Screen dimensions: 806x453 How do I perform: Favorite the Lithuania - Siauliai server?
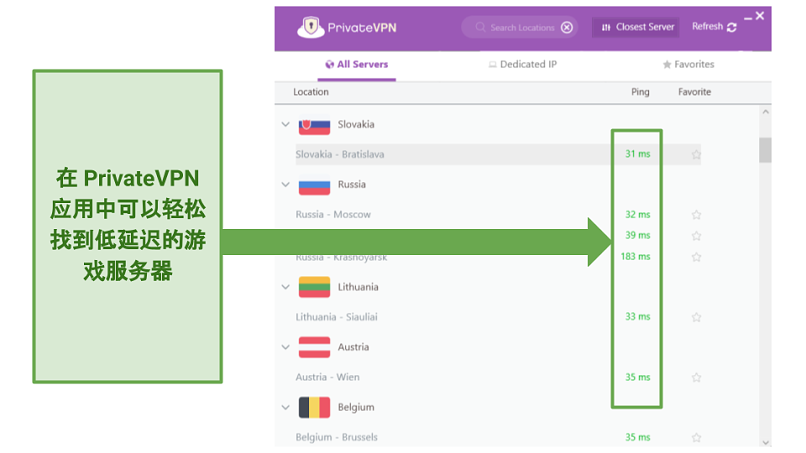(696, 317)
